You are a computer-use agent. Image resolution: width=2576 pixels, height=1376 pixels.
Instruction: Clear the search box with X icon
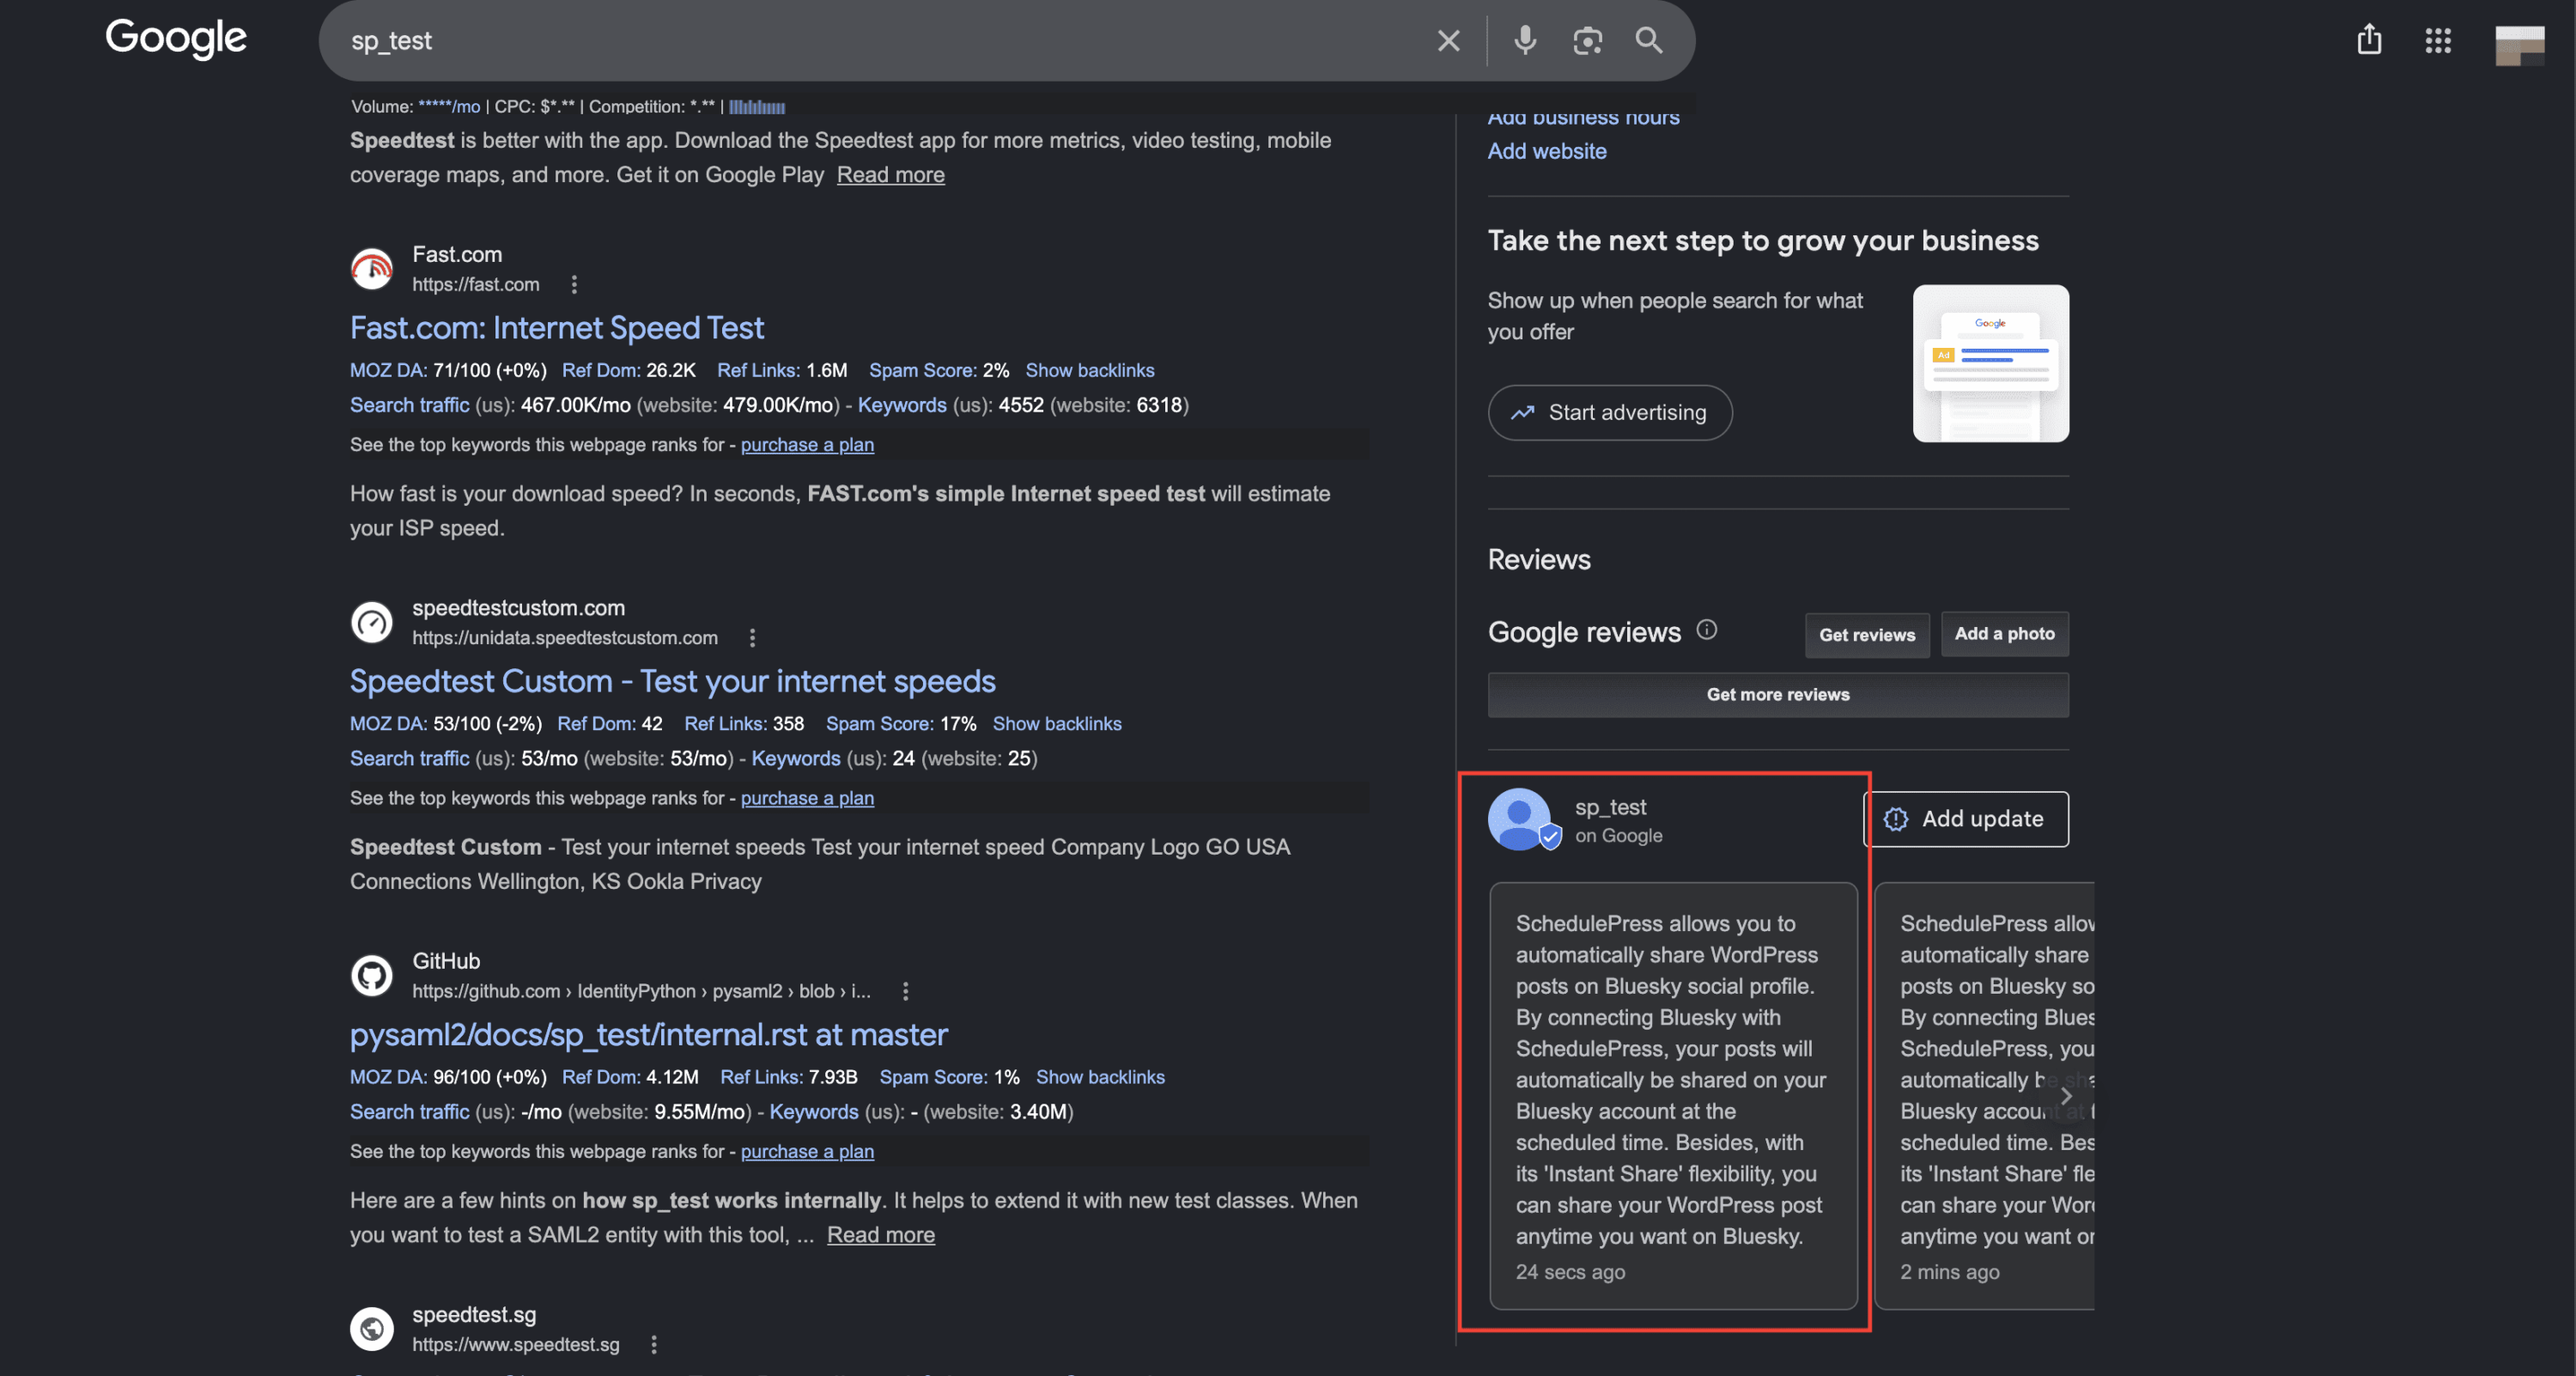click(1448, 41)
